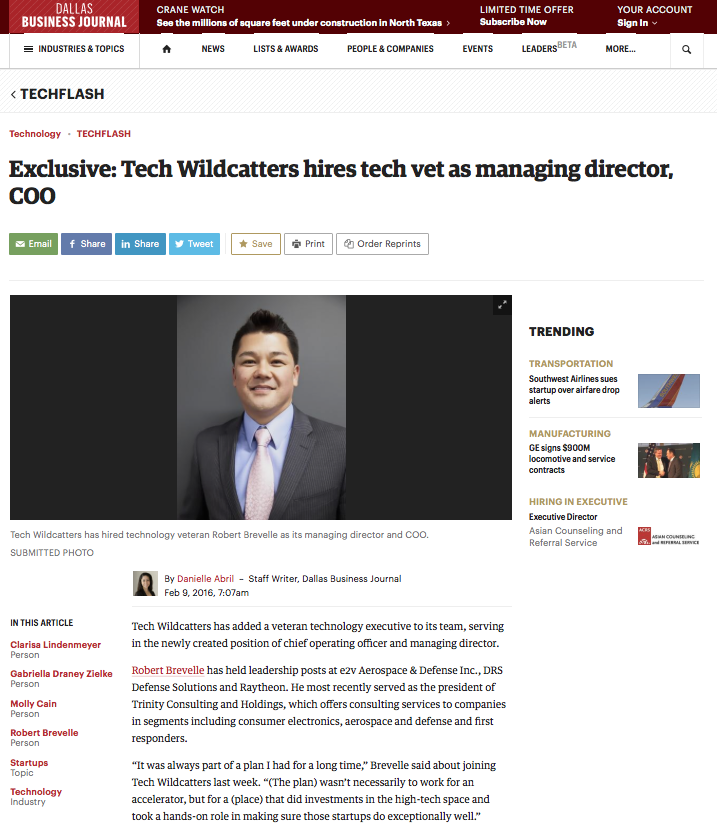
Task: Expand the Sign In account dropdown
Action: [637, 23]
